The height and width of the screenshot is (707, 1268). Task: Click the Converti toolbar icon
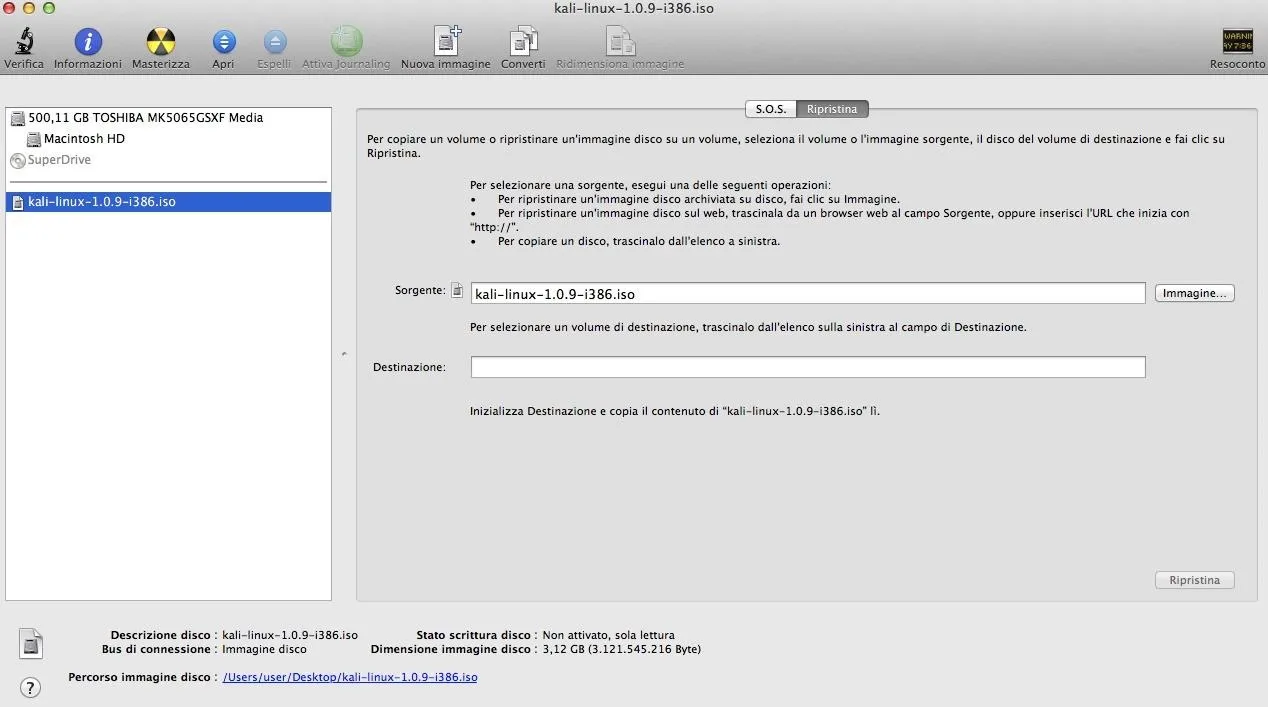pyautogui.click(x=523, y=41)
